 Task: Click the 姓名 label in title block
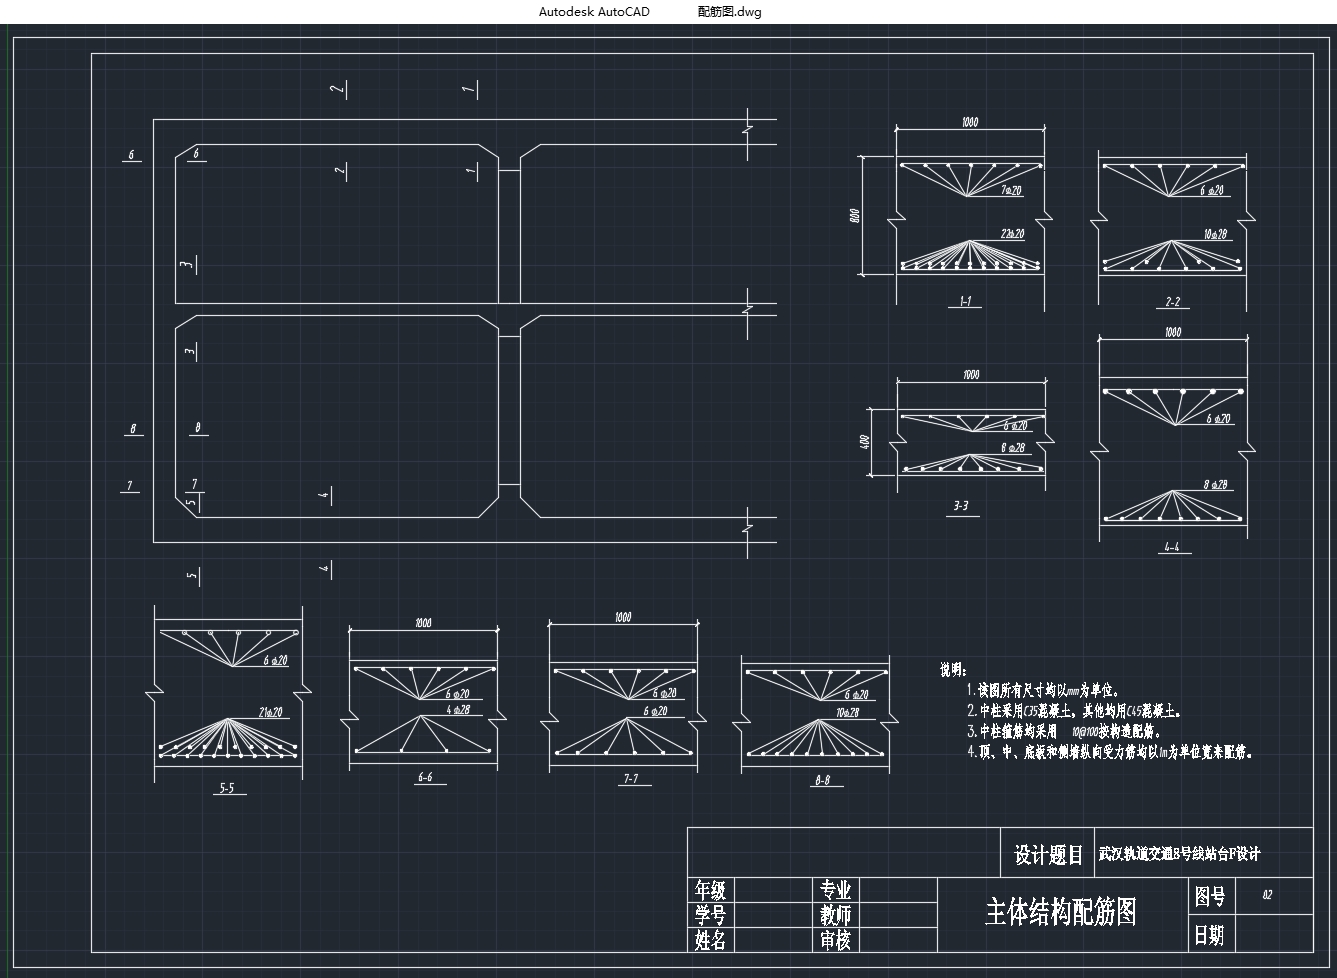[x=710, y=940]
